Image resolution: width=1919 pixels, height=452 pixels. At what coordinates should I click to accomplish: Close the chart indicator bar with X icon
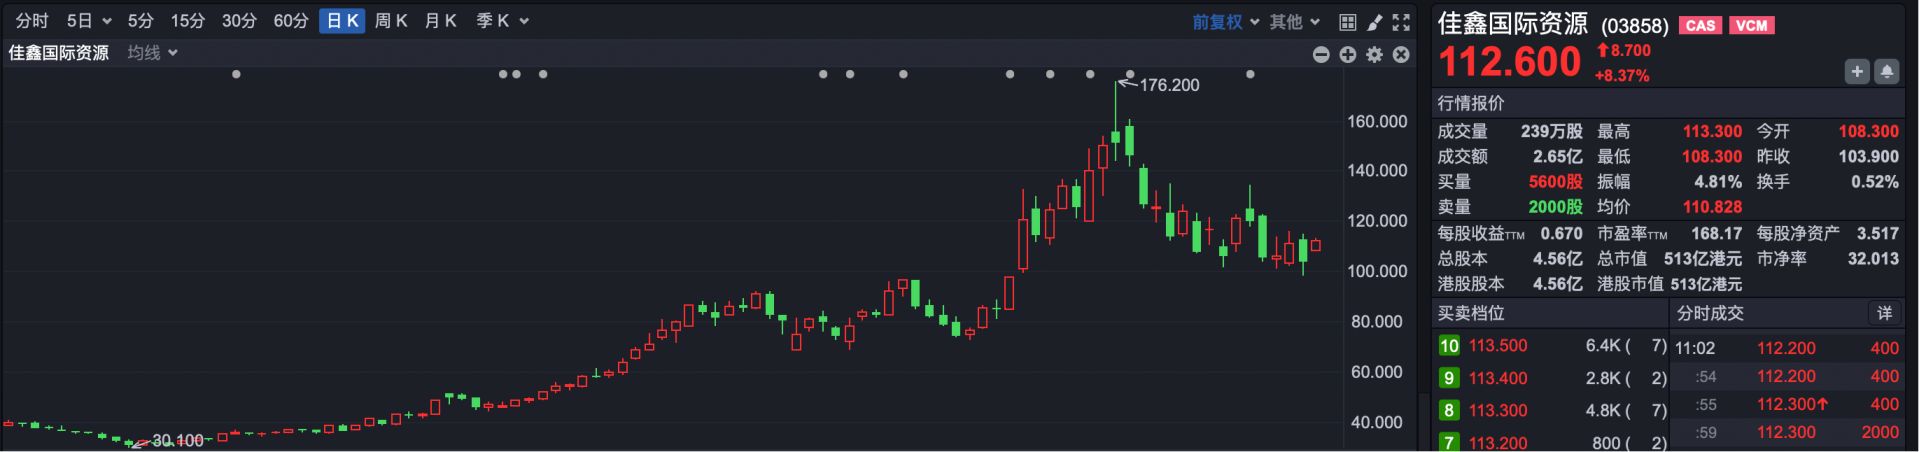tap(1401, 55)
